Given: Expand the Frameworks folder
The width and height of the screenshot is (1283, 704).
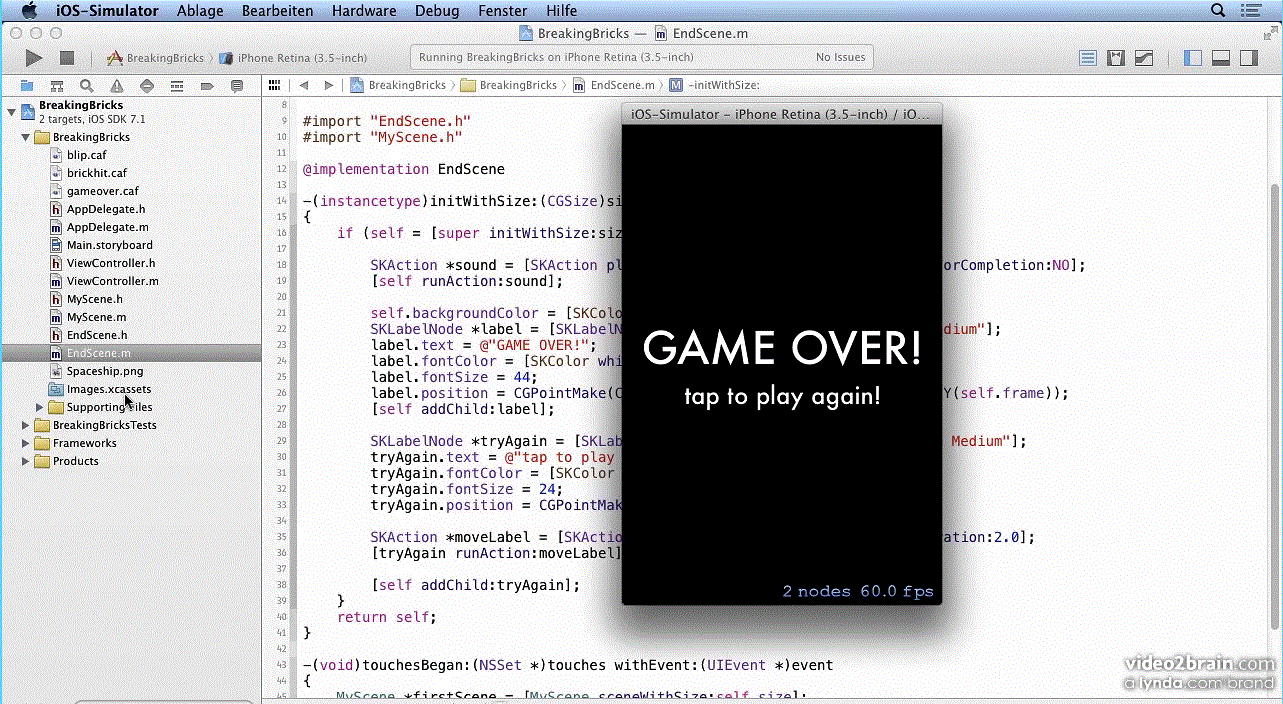Looking at the screenshot, I should coord(26,443).
